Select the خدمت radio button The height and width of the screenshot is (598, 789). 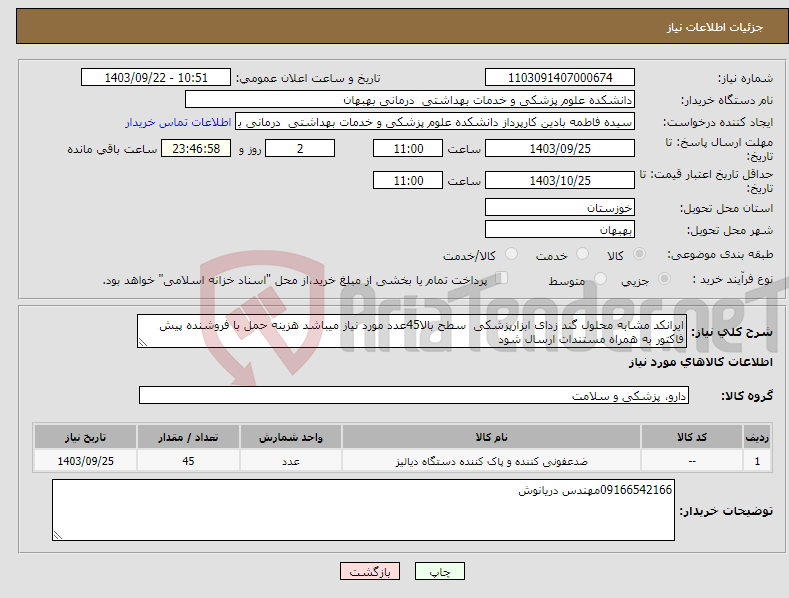582,254
